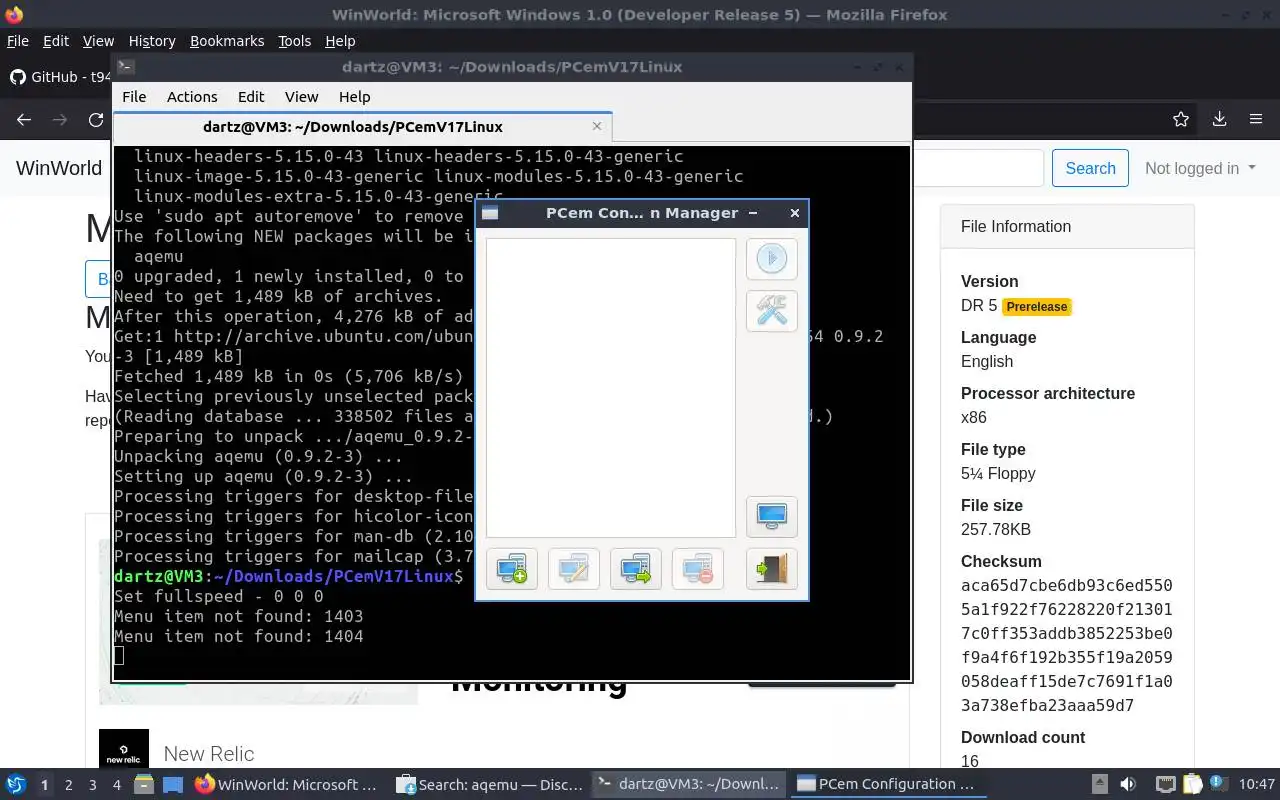Switch to workspace 4
The image size is (1280, 800).
point(116,785)
